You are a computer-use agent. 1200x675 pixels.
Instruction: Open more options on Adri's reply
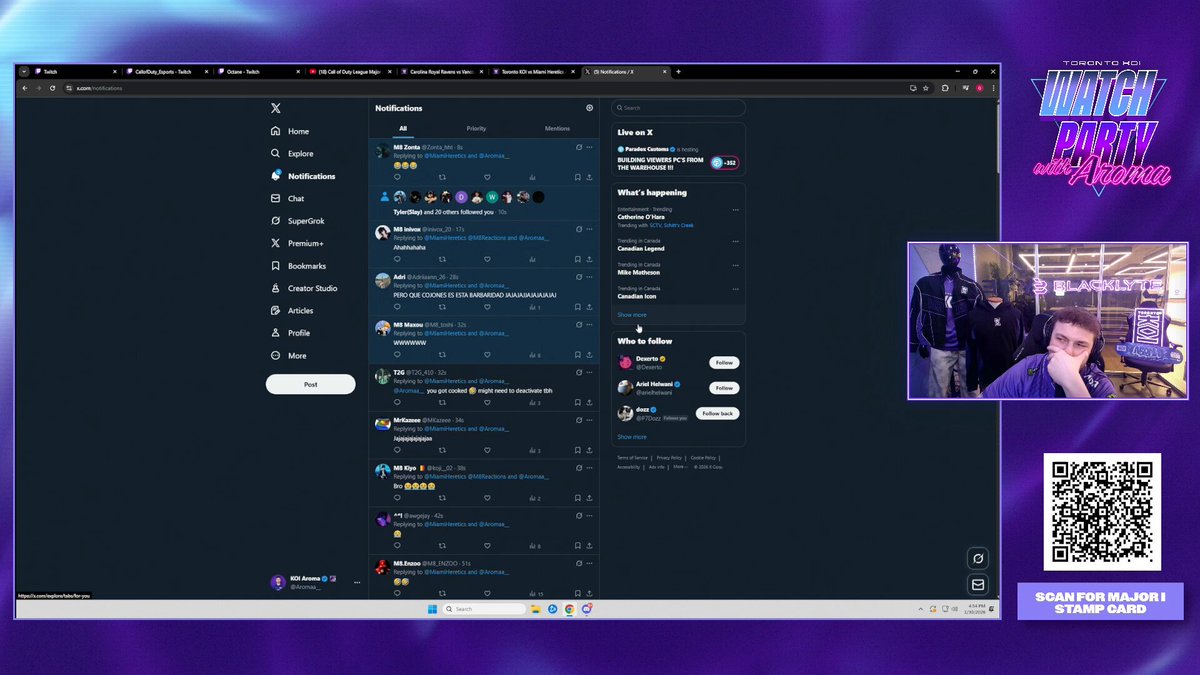point(590,277)
